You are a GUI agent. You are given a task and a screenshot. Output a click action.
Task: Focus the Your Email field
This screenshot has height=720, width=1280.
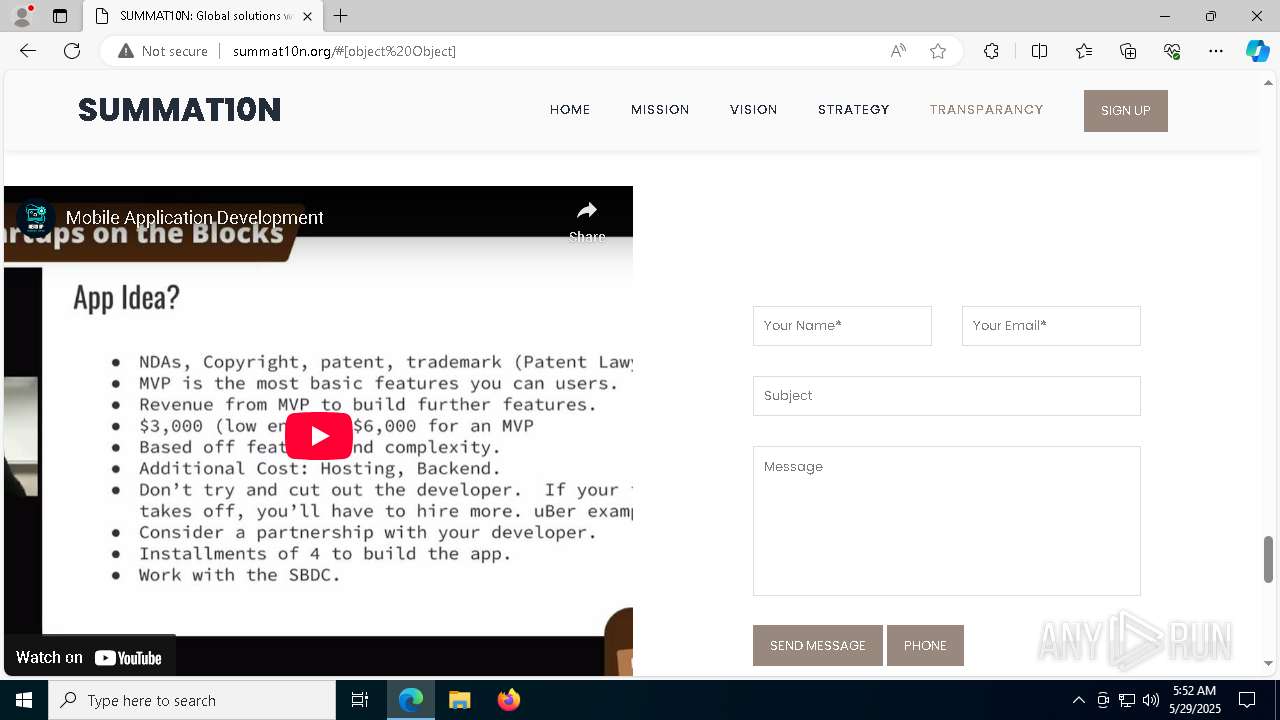click(x=1051, y=326)
